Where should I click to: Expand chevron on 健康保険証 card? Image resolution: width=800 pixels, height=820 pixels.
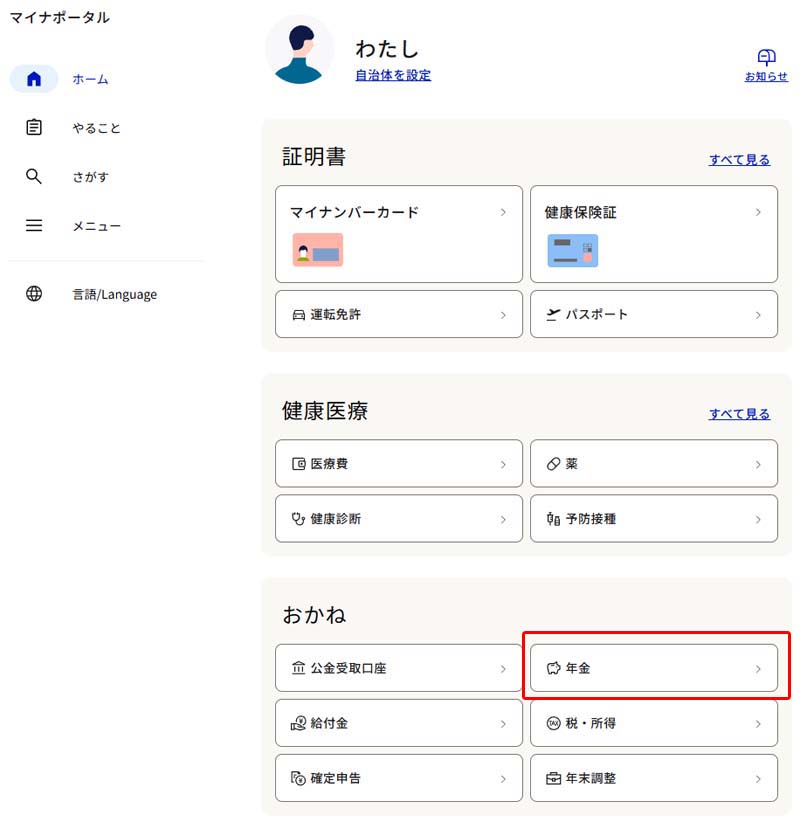tap(758, 212)
